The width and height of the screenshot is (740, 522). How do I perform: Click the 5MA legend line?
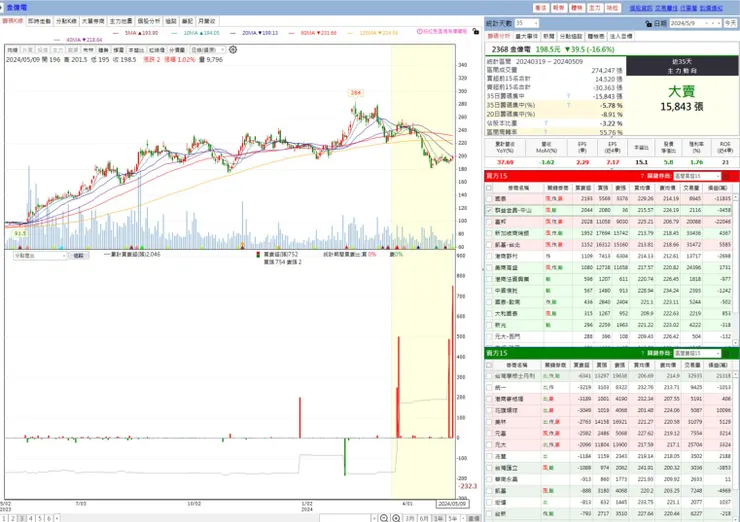coord(136,33)
